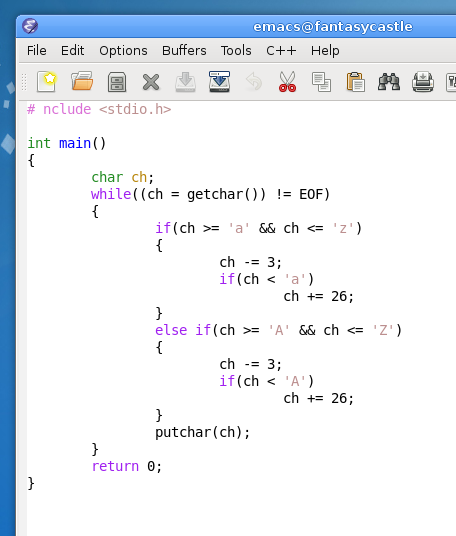This screenshot has height=536, width=456.
Task: Place cursor on the putchar(ch) line
Action: (202, 432)
